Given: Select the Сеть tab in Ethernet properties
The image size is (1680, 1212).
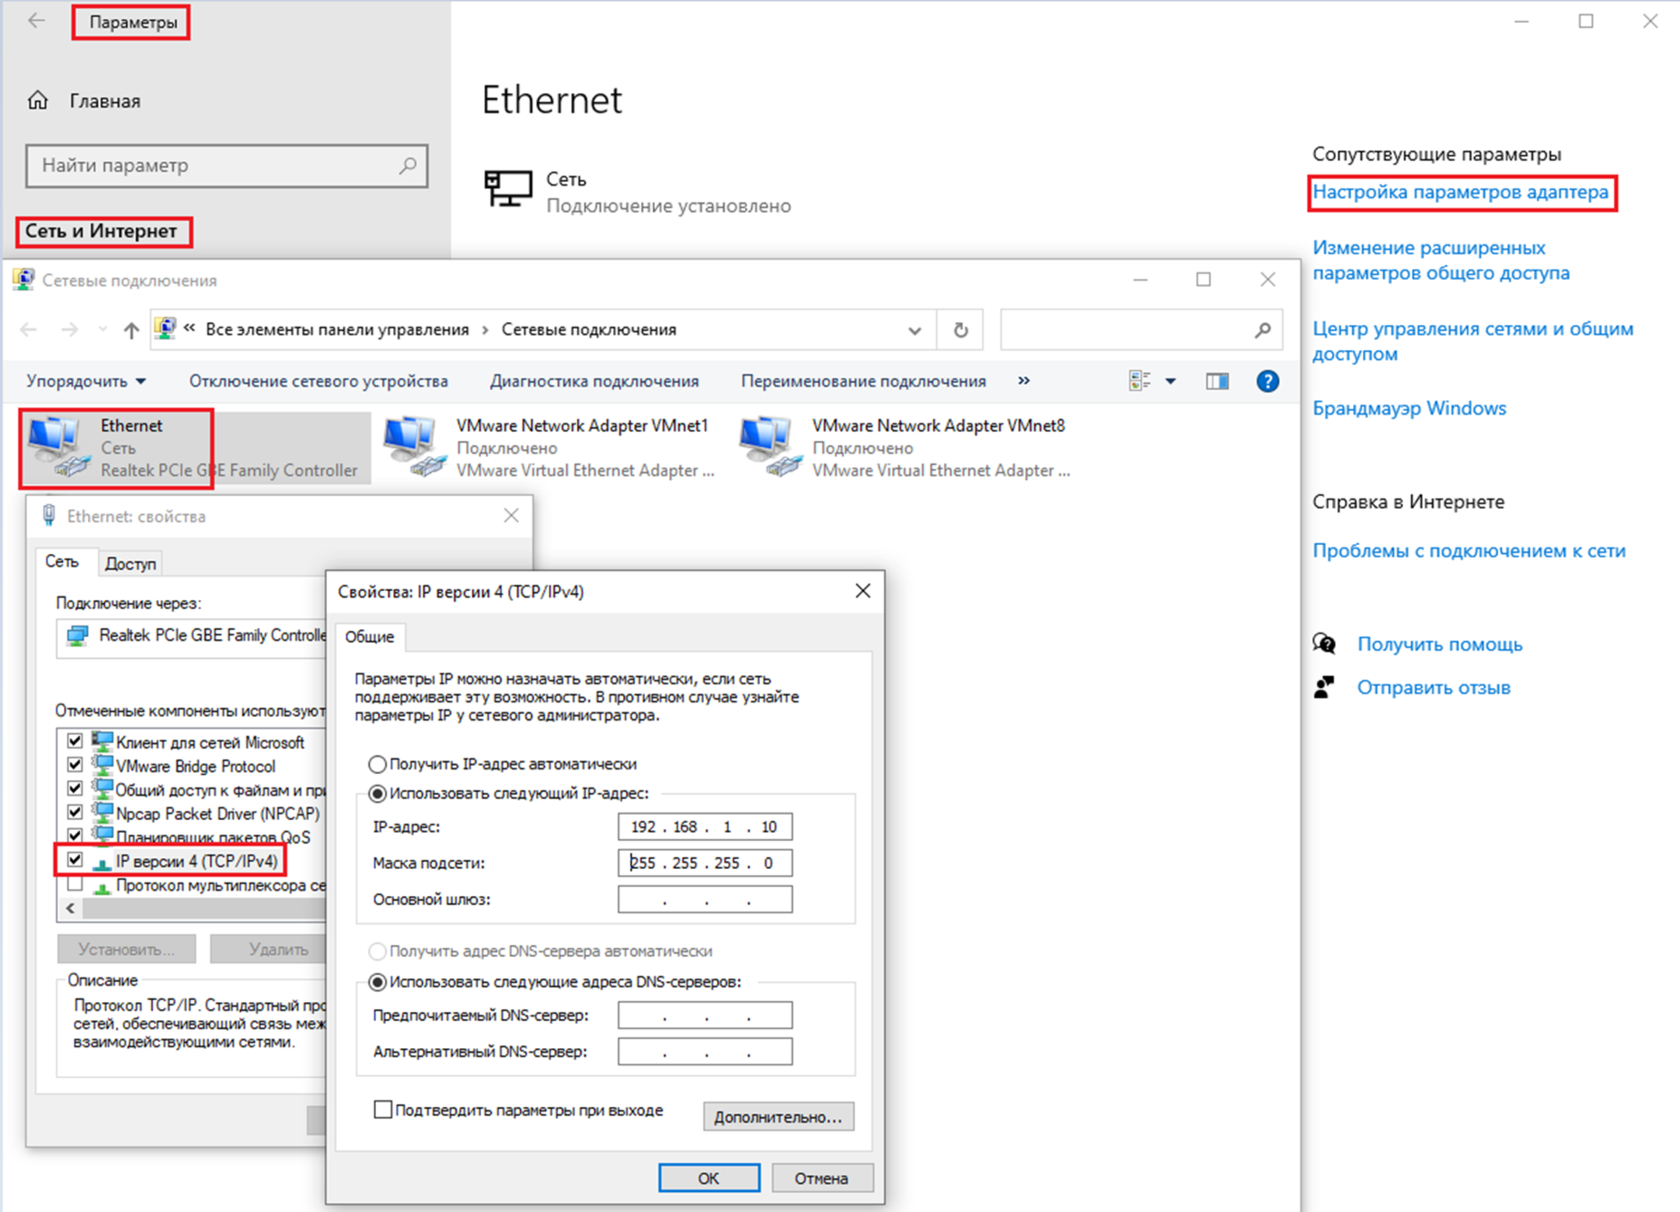Looking at the screenshot, I should [62, 562].
